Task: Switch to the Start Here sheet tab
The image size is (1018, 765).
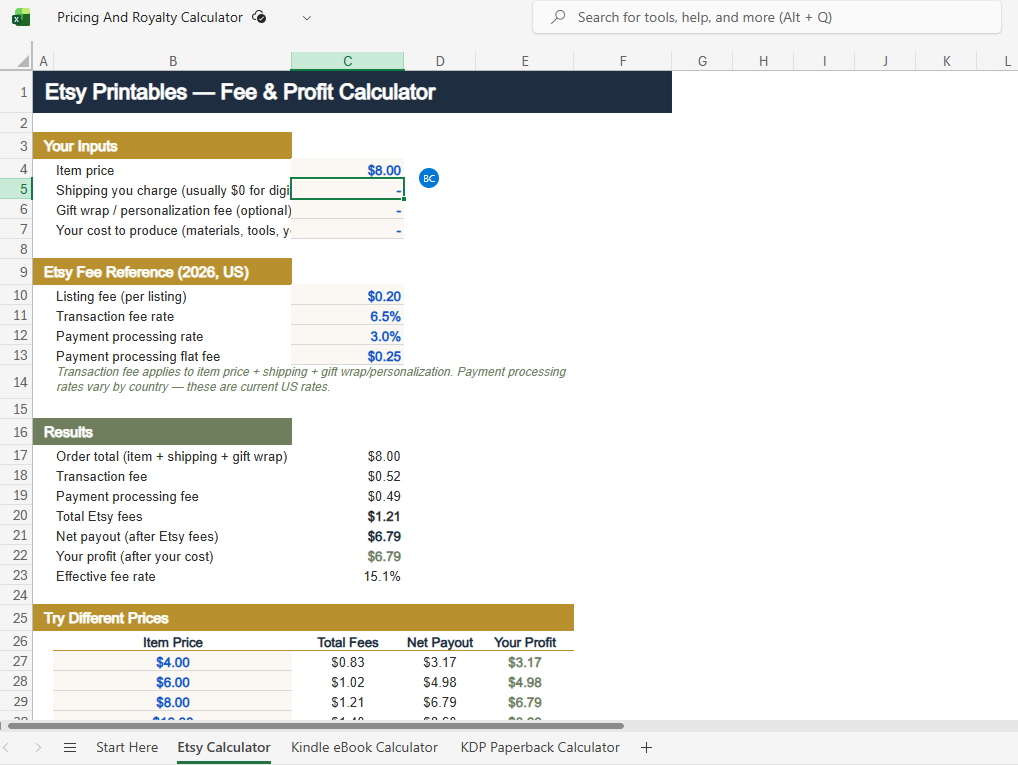Action: 127,747
